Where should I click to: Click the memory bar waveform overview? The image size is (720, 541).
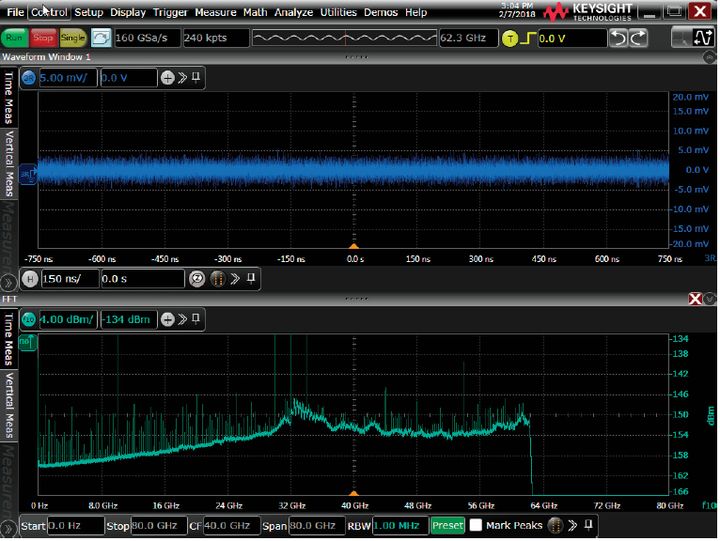pyautogui.click(x=343, y=38)
